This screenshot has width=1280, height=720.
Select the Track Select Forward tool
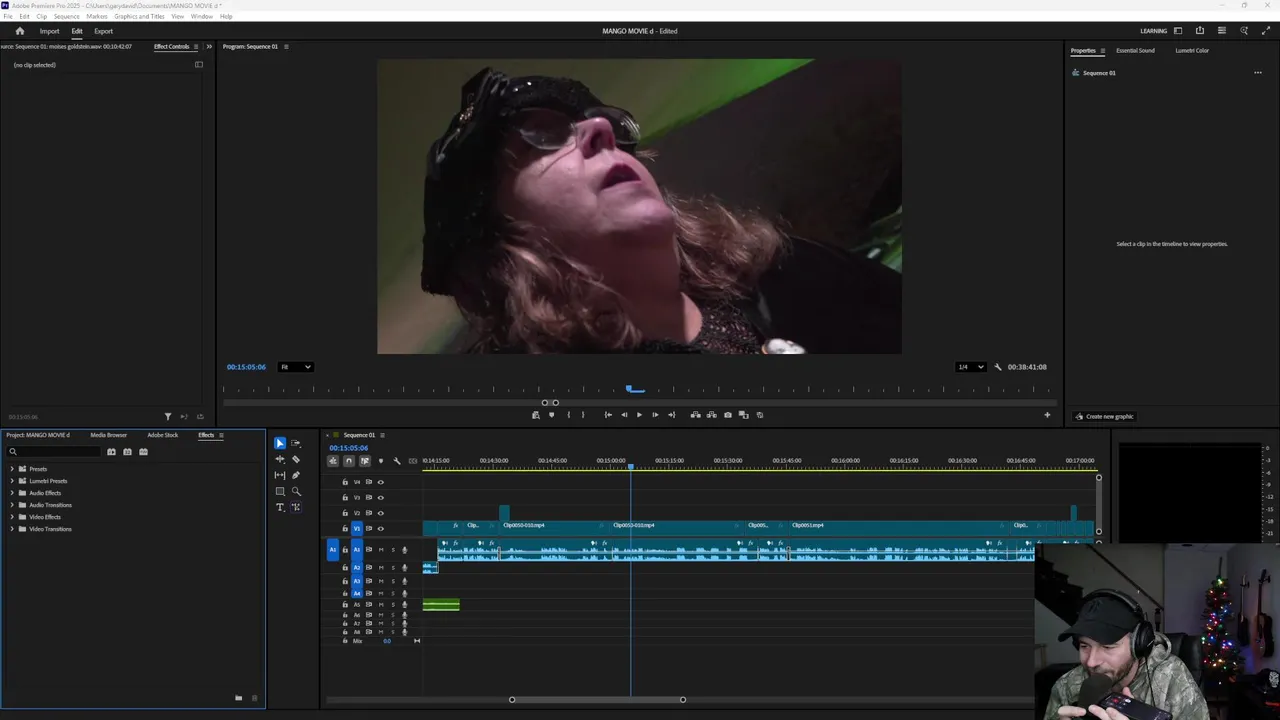[x=296, y=443]
